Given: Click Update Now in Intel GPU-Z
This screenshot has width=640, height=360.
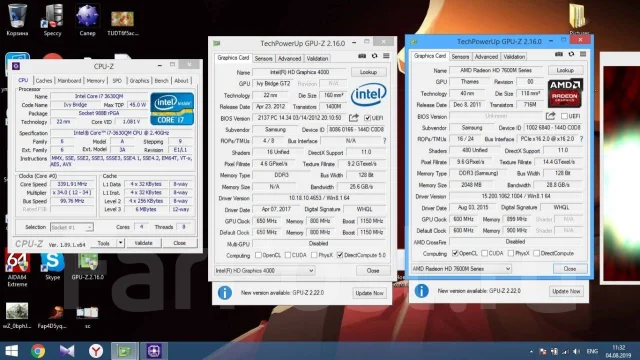Looking at the screenshot, I should [x=369, y=293].
